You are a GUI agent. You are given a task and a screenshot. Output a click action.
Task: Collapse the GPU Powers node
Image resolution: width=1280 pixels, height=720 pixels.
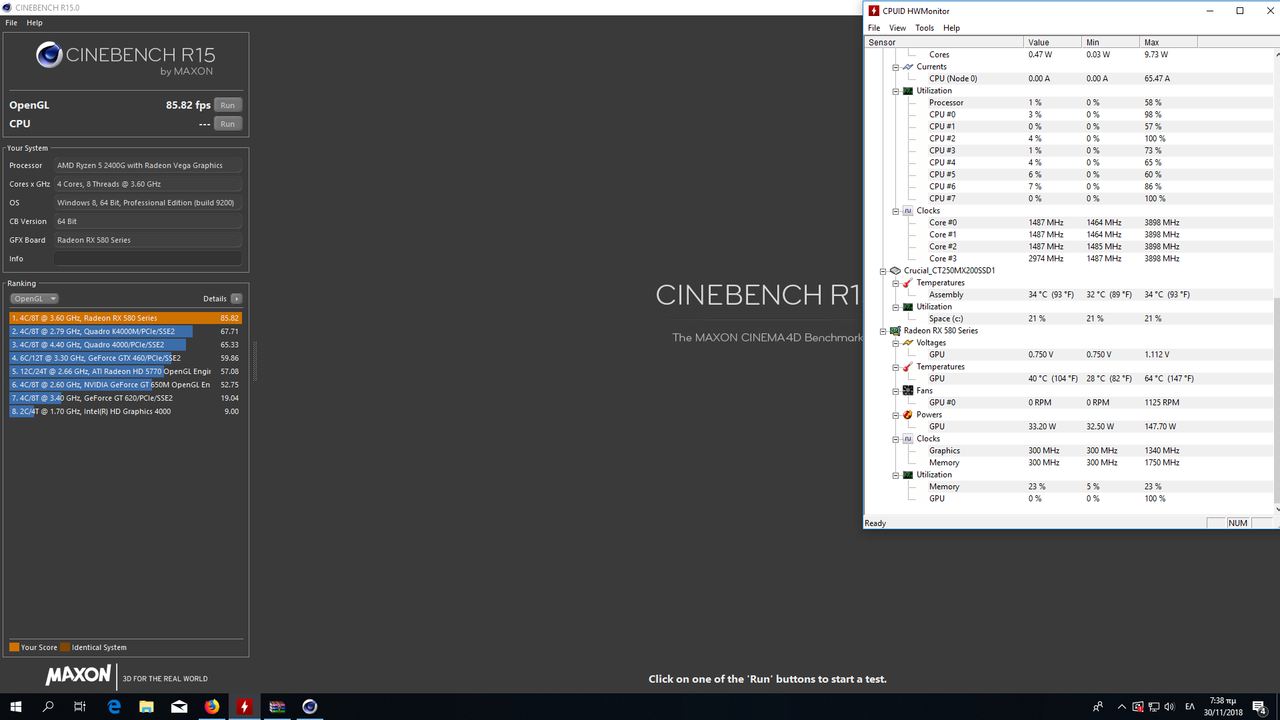coord(896,415)
